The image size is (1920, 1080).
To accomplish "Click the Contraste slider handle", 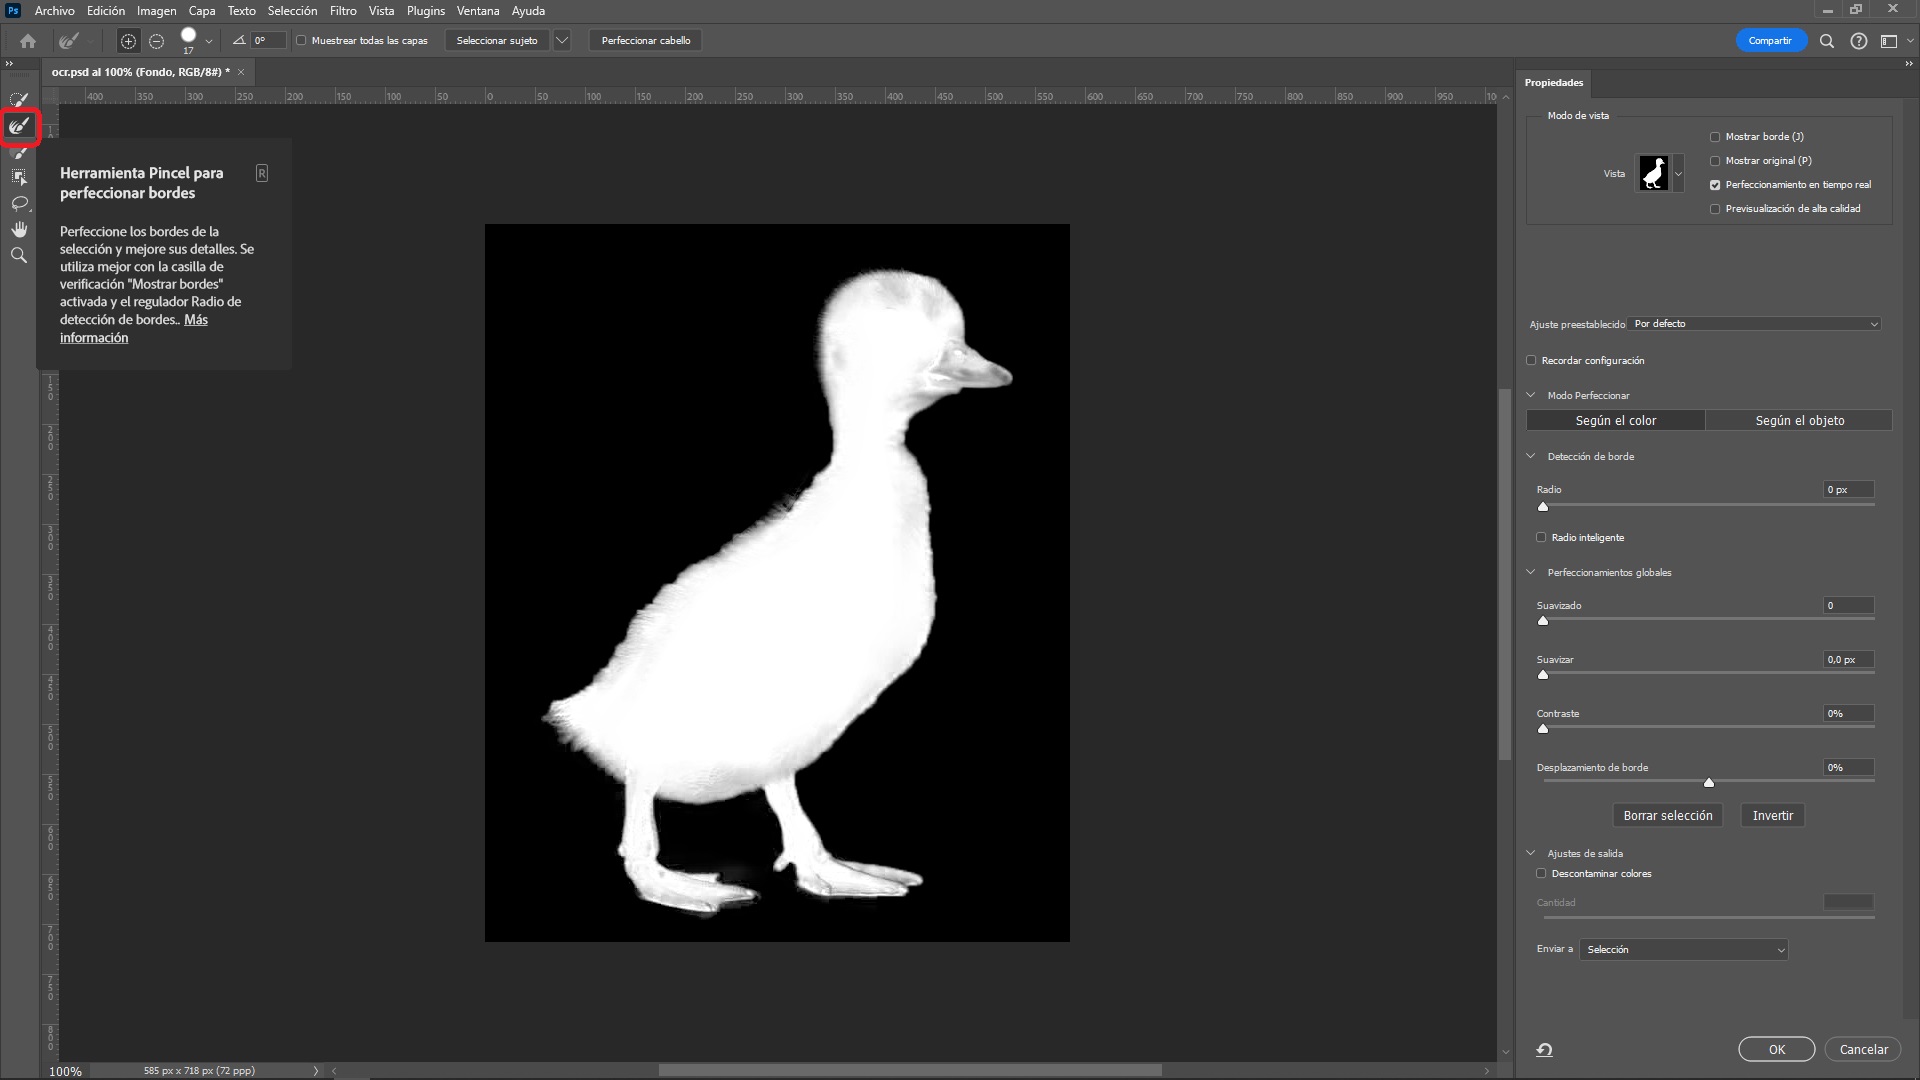I will [1543, 729].
